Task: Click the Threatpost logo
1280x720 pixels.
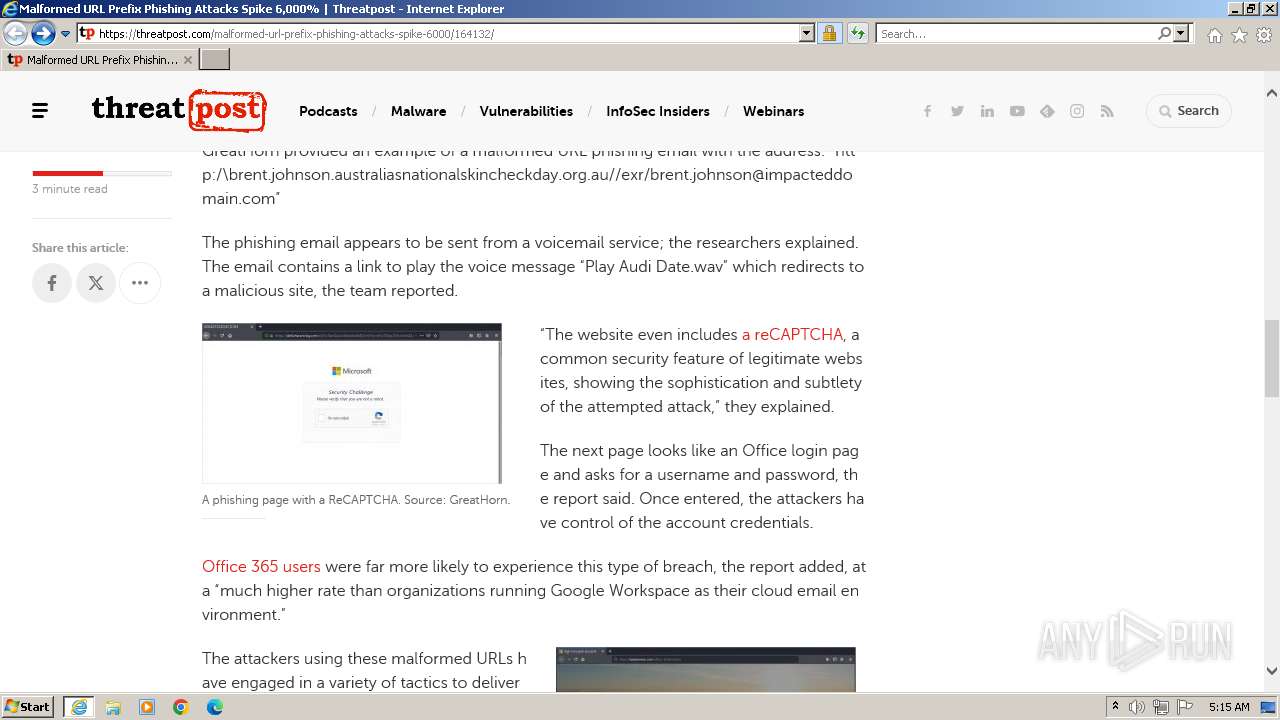Action: point(179,110)
